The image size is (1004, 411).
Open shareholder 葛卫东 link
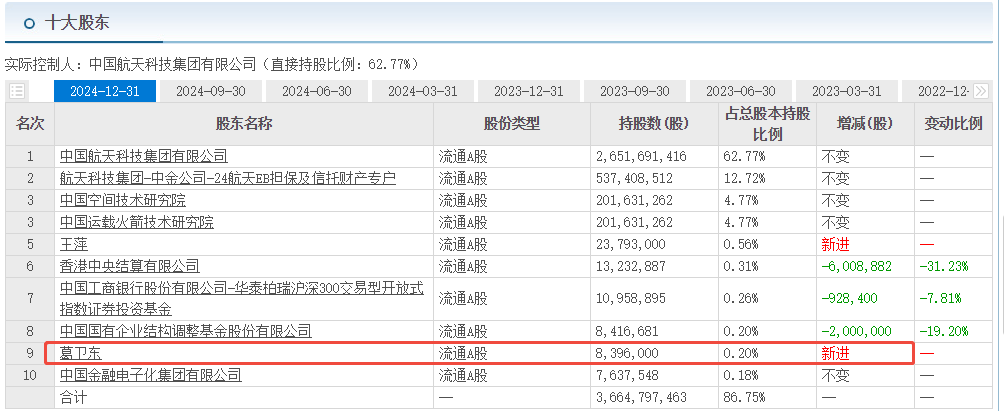pyautogui.click(x=81, y=353)
